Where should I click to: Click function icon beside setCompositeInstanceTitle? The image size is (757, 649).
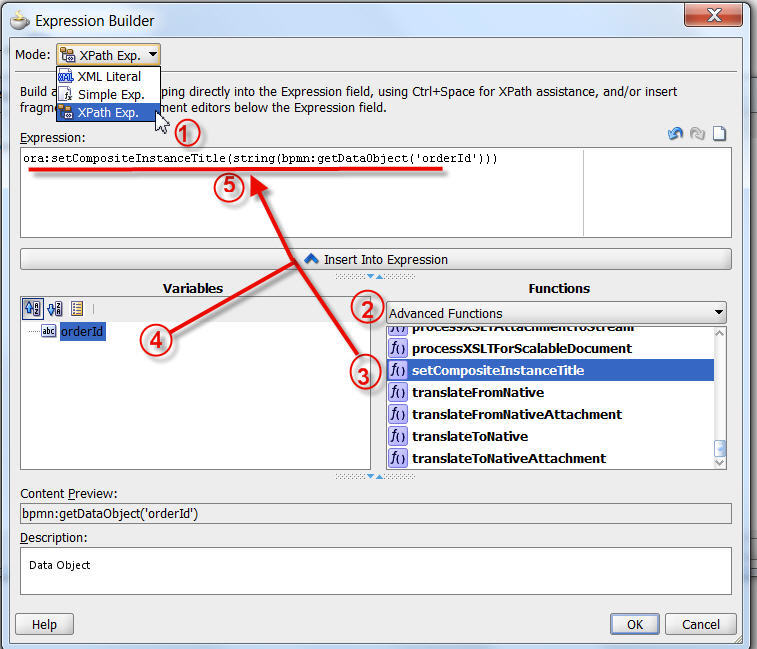(398, 370)
